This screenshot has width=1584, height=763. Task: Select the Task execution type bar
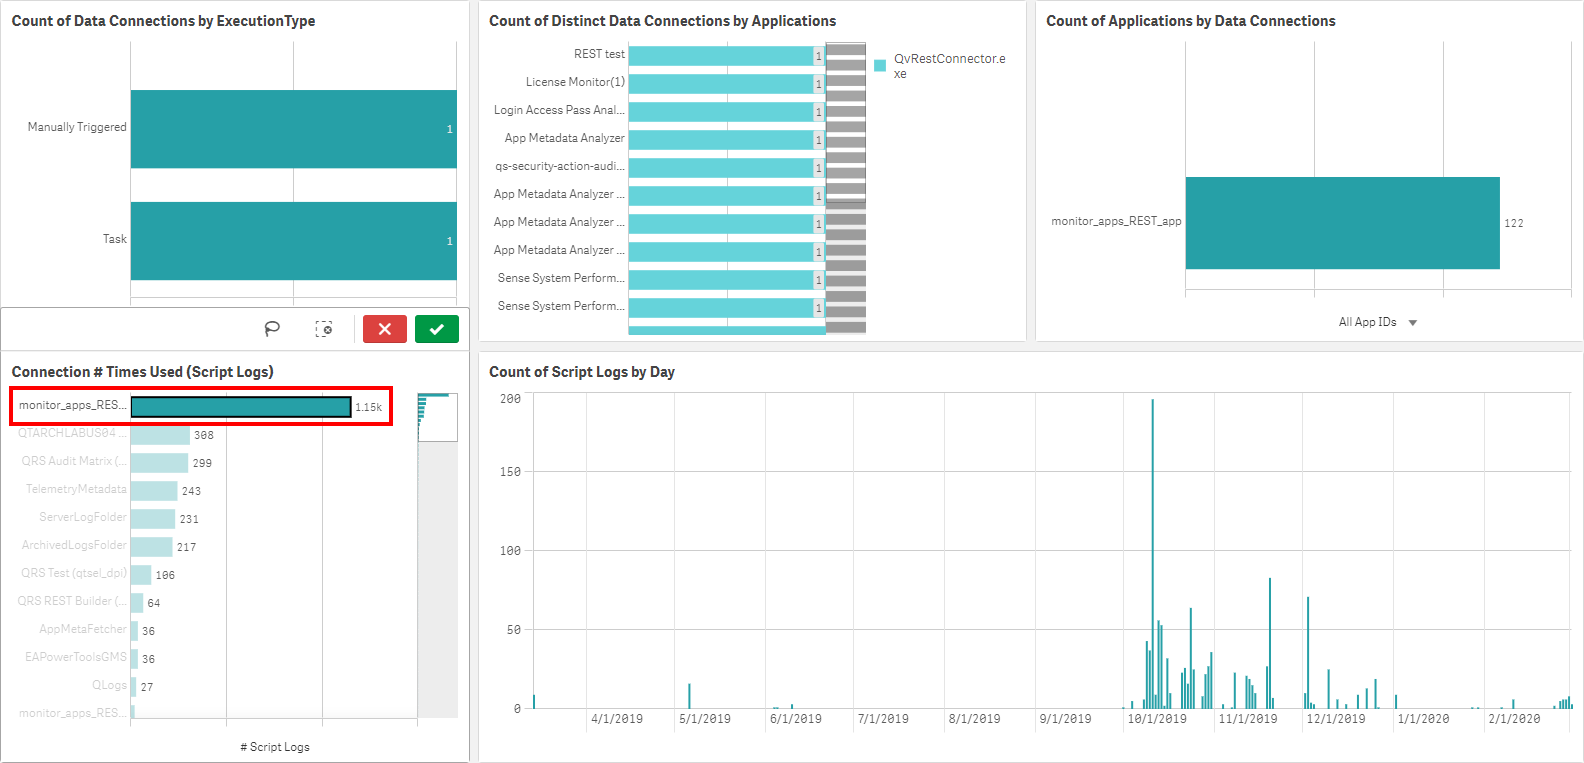point(293,241)
